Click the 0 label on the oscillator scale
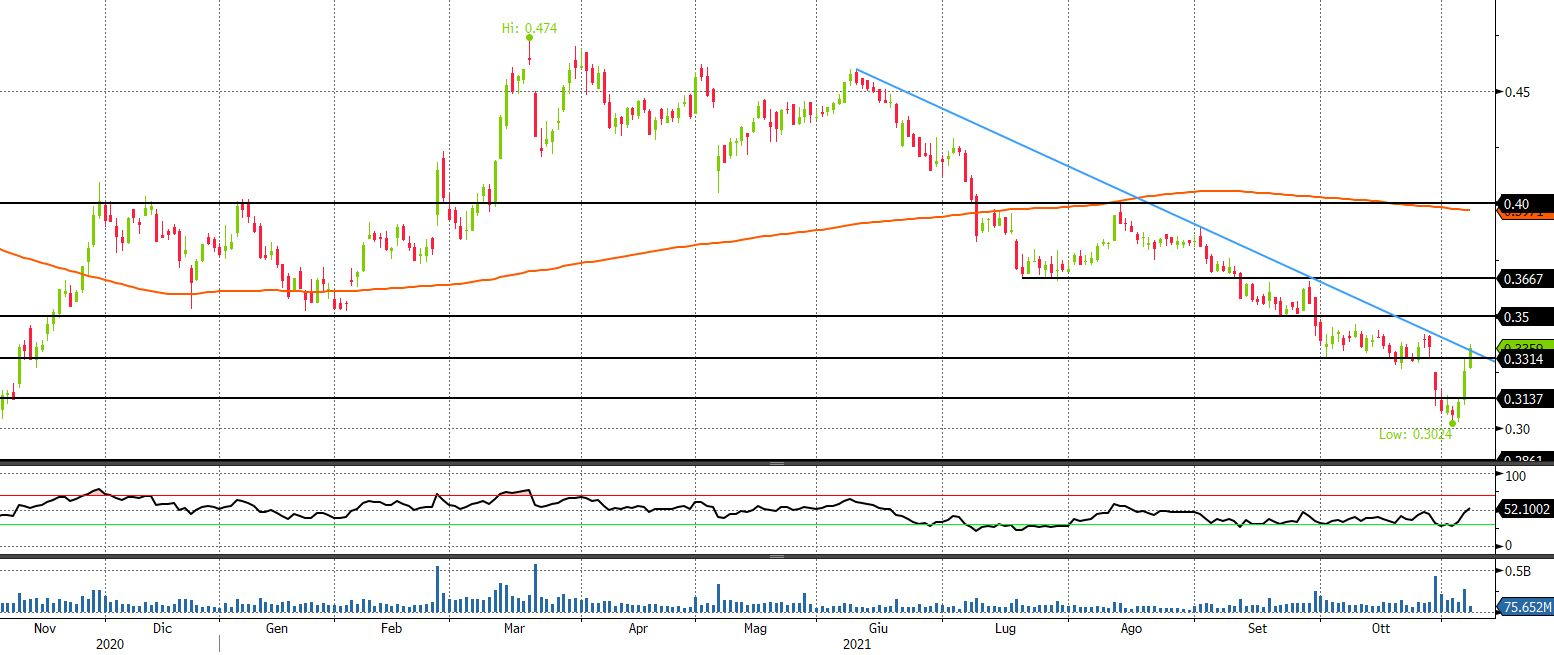This screenshot has height=655, width=1554. [x=1507, y=545]
